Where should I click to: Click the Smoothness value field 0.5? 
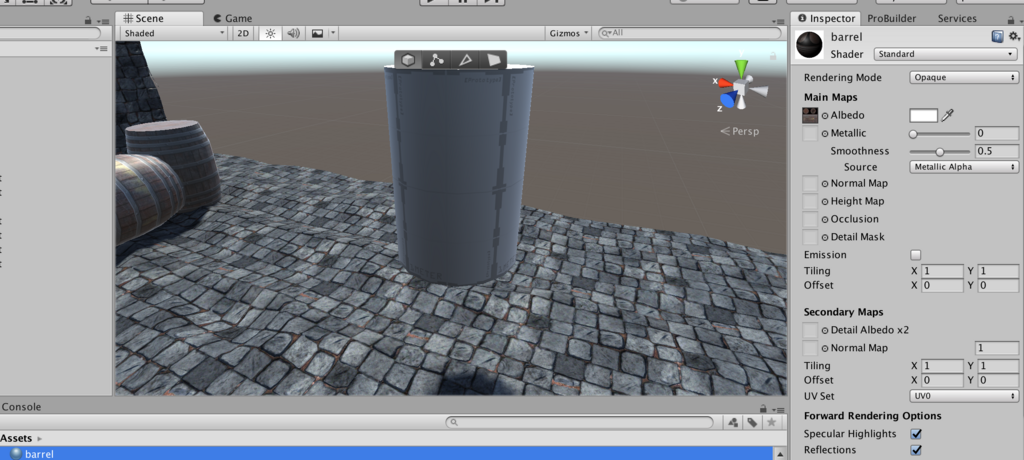point(997,152)
